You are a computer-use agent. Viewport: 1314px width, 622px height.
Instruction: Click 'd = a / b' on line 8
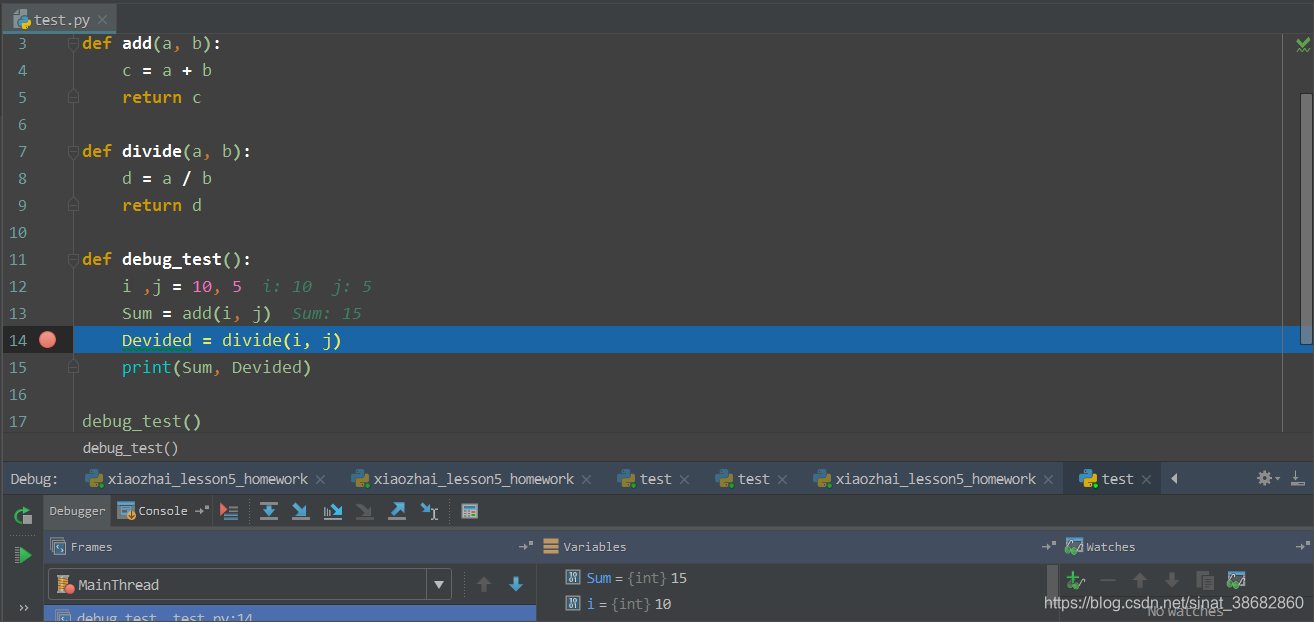(167, 178)
